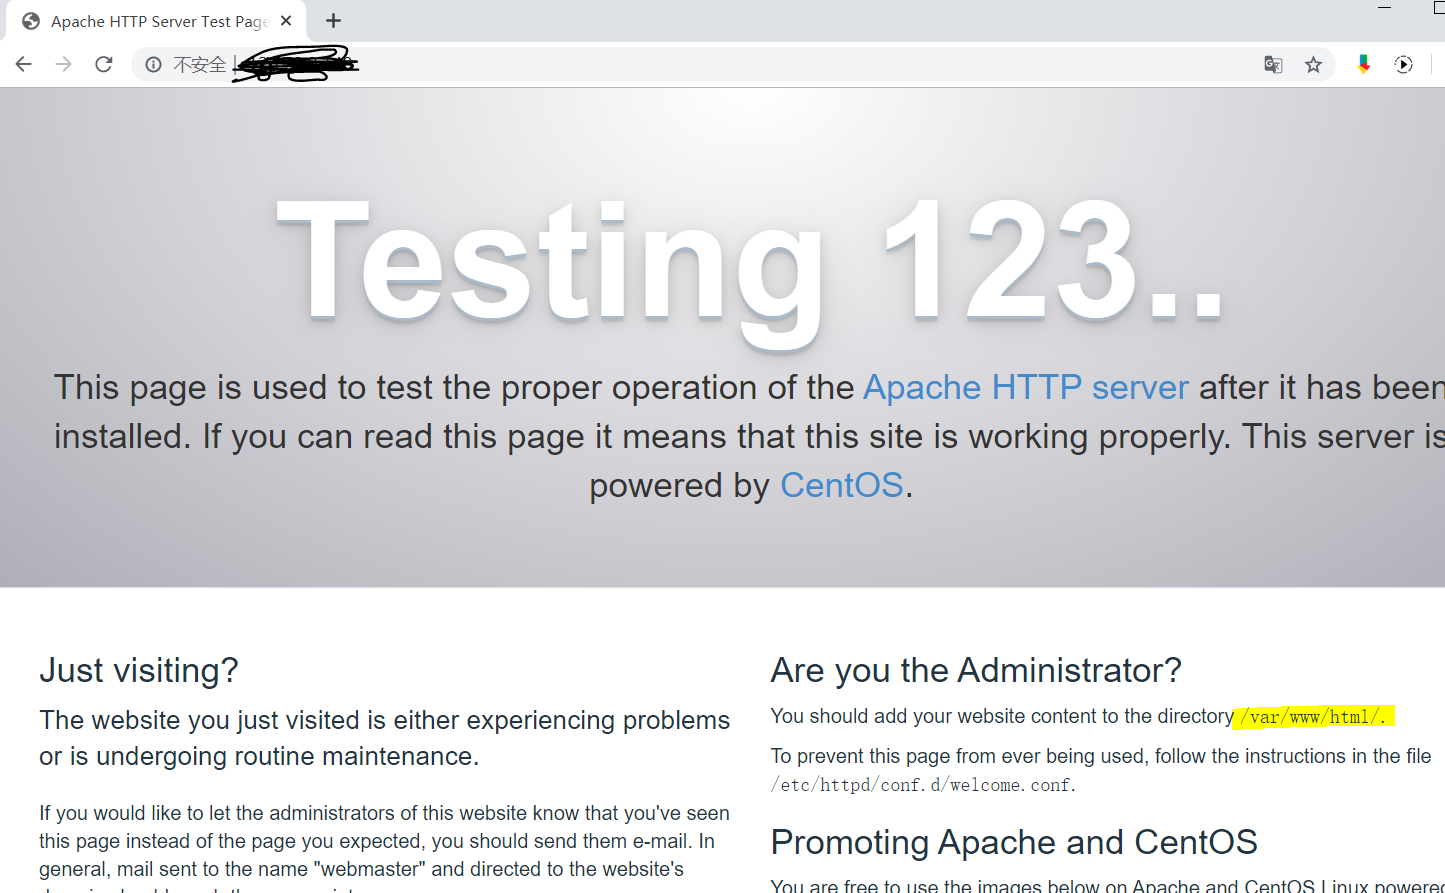
Task: Focus the address bar
Action: (733, 65)
